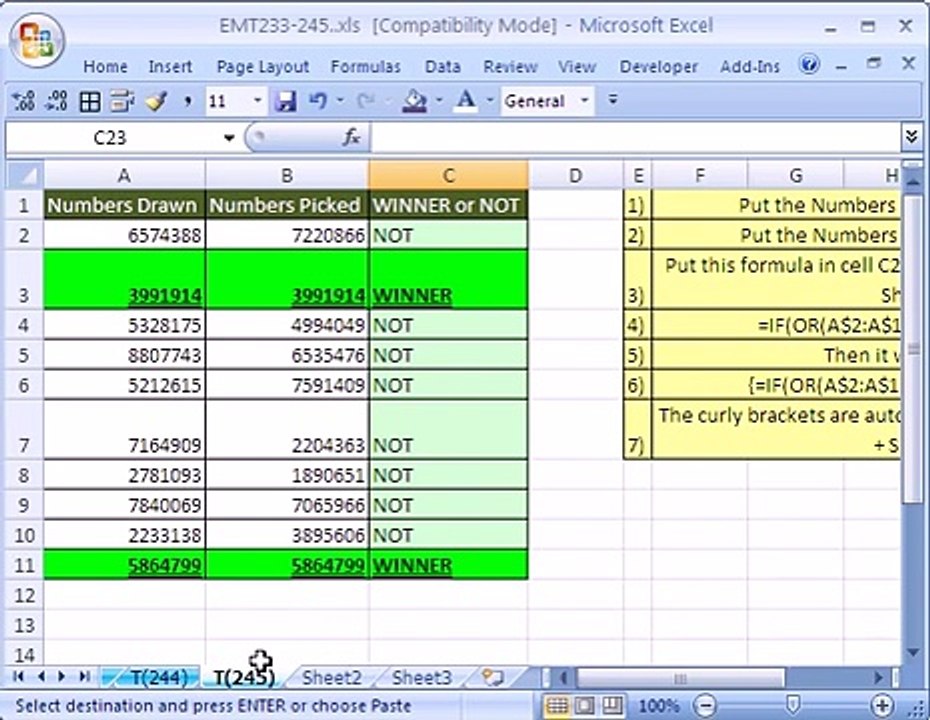Click the Decrease Decimal icon

(x=56, y=101)
